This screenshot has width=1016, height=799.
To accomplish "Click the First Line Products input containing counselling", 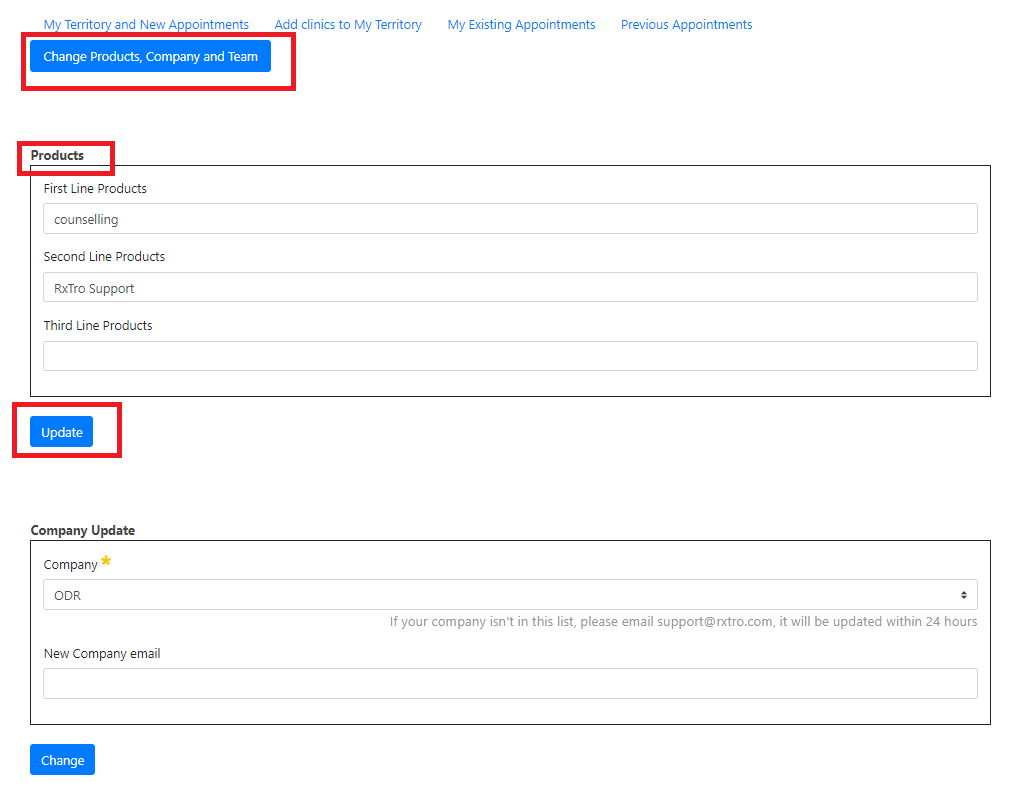I will point(510,218).
